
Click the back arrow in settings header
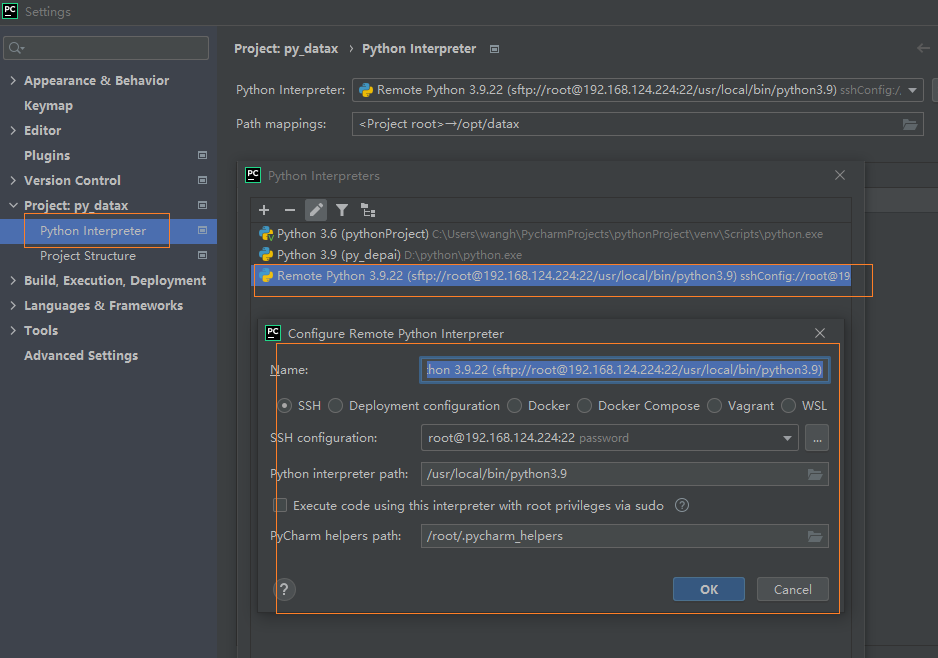click(x=924, y=48)
